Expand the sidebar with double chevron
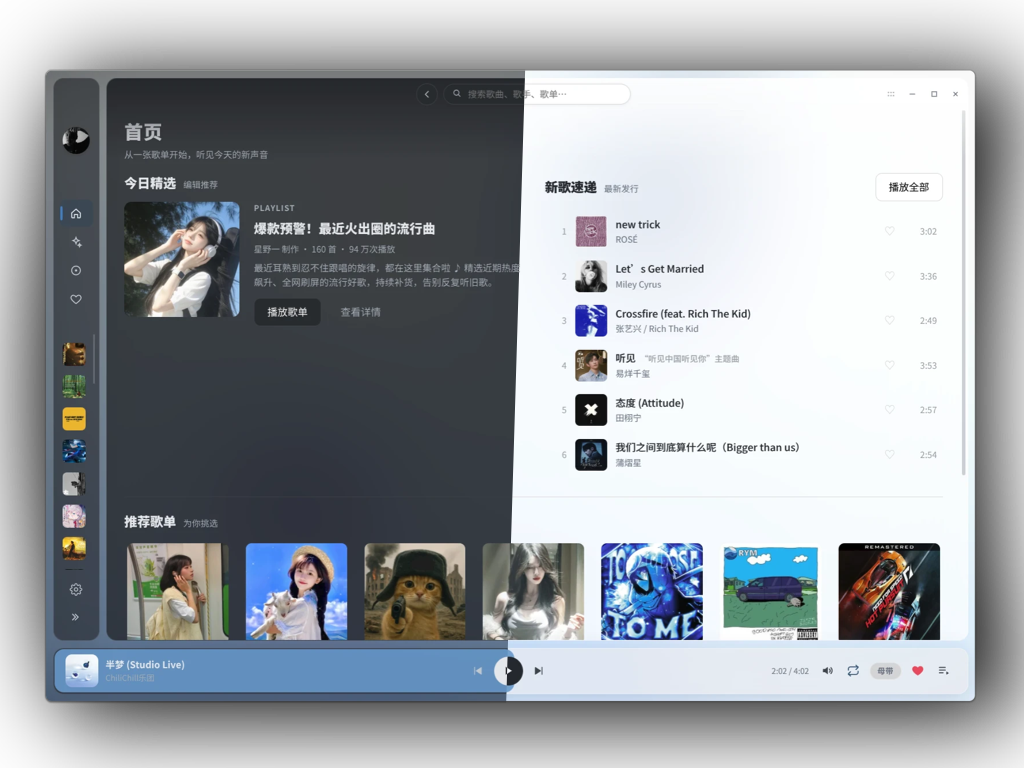Viewport: 1024px width, 768px height. 76,617
